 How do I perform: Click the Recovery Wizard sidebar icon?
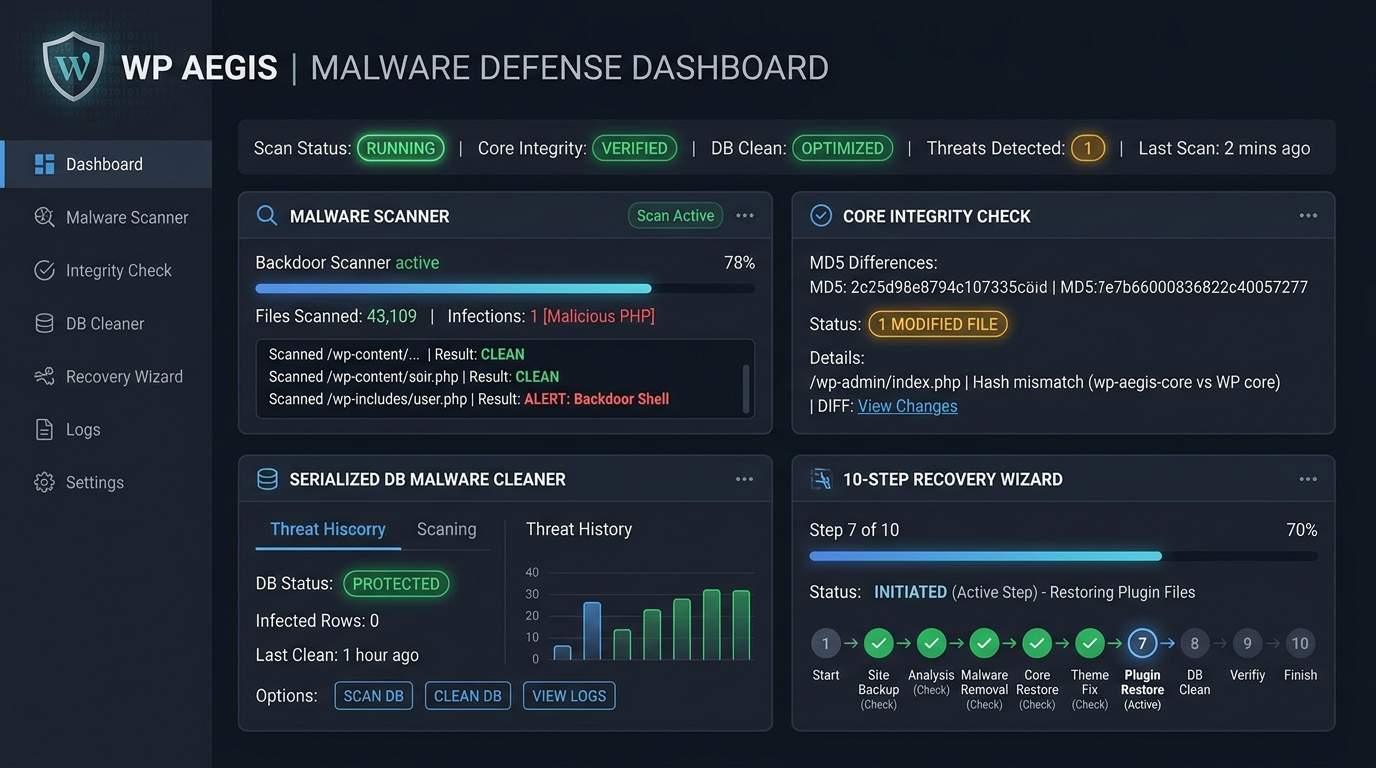44,376
